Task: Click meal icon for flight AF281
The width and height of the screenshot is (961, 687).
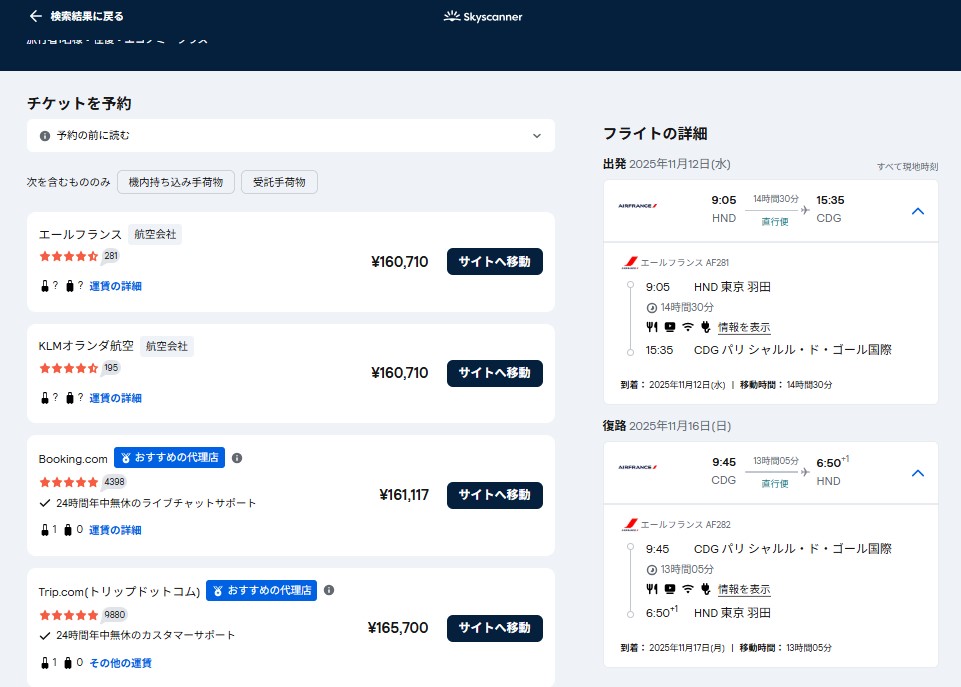Action: [x=651, y=327]
